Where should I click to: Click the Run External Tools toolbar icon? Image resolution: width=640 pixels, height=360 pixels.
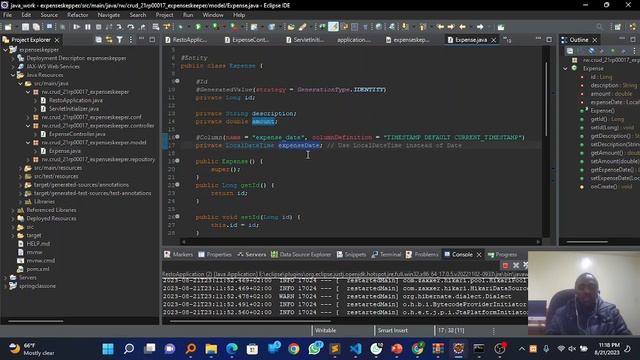pos(233,27)
